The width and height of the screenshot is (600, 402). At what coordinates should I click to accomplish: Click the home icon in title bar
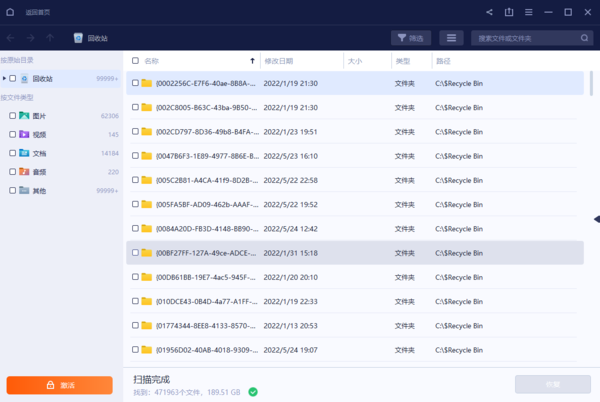tap(11, 12)
